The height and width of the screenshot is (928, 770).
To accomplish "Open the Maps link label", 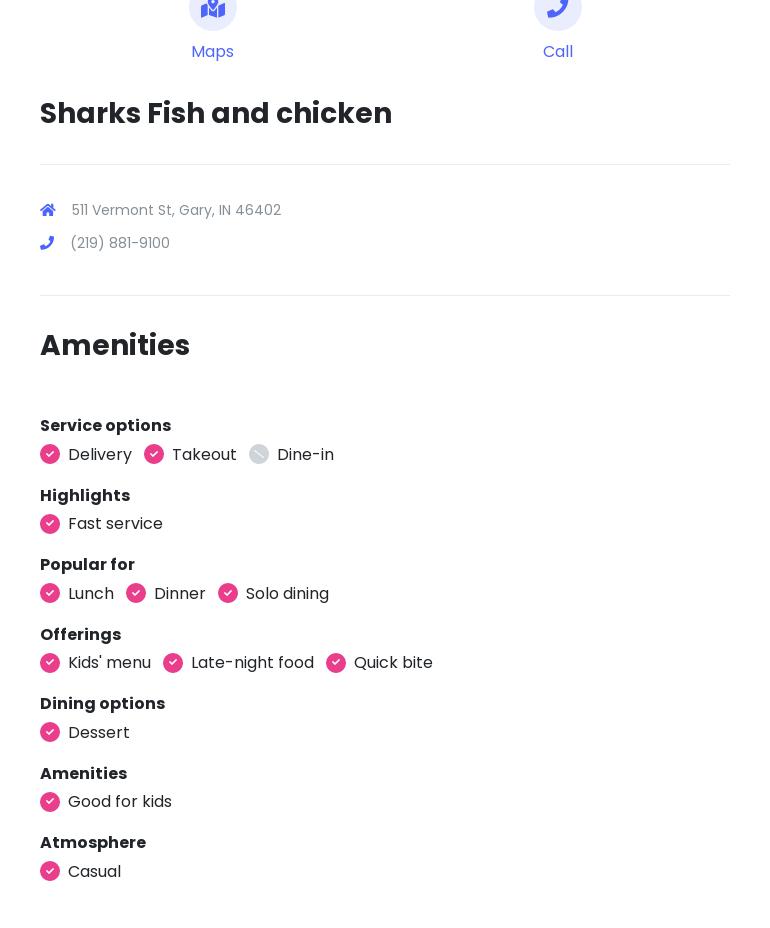I will pos(213,52).
